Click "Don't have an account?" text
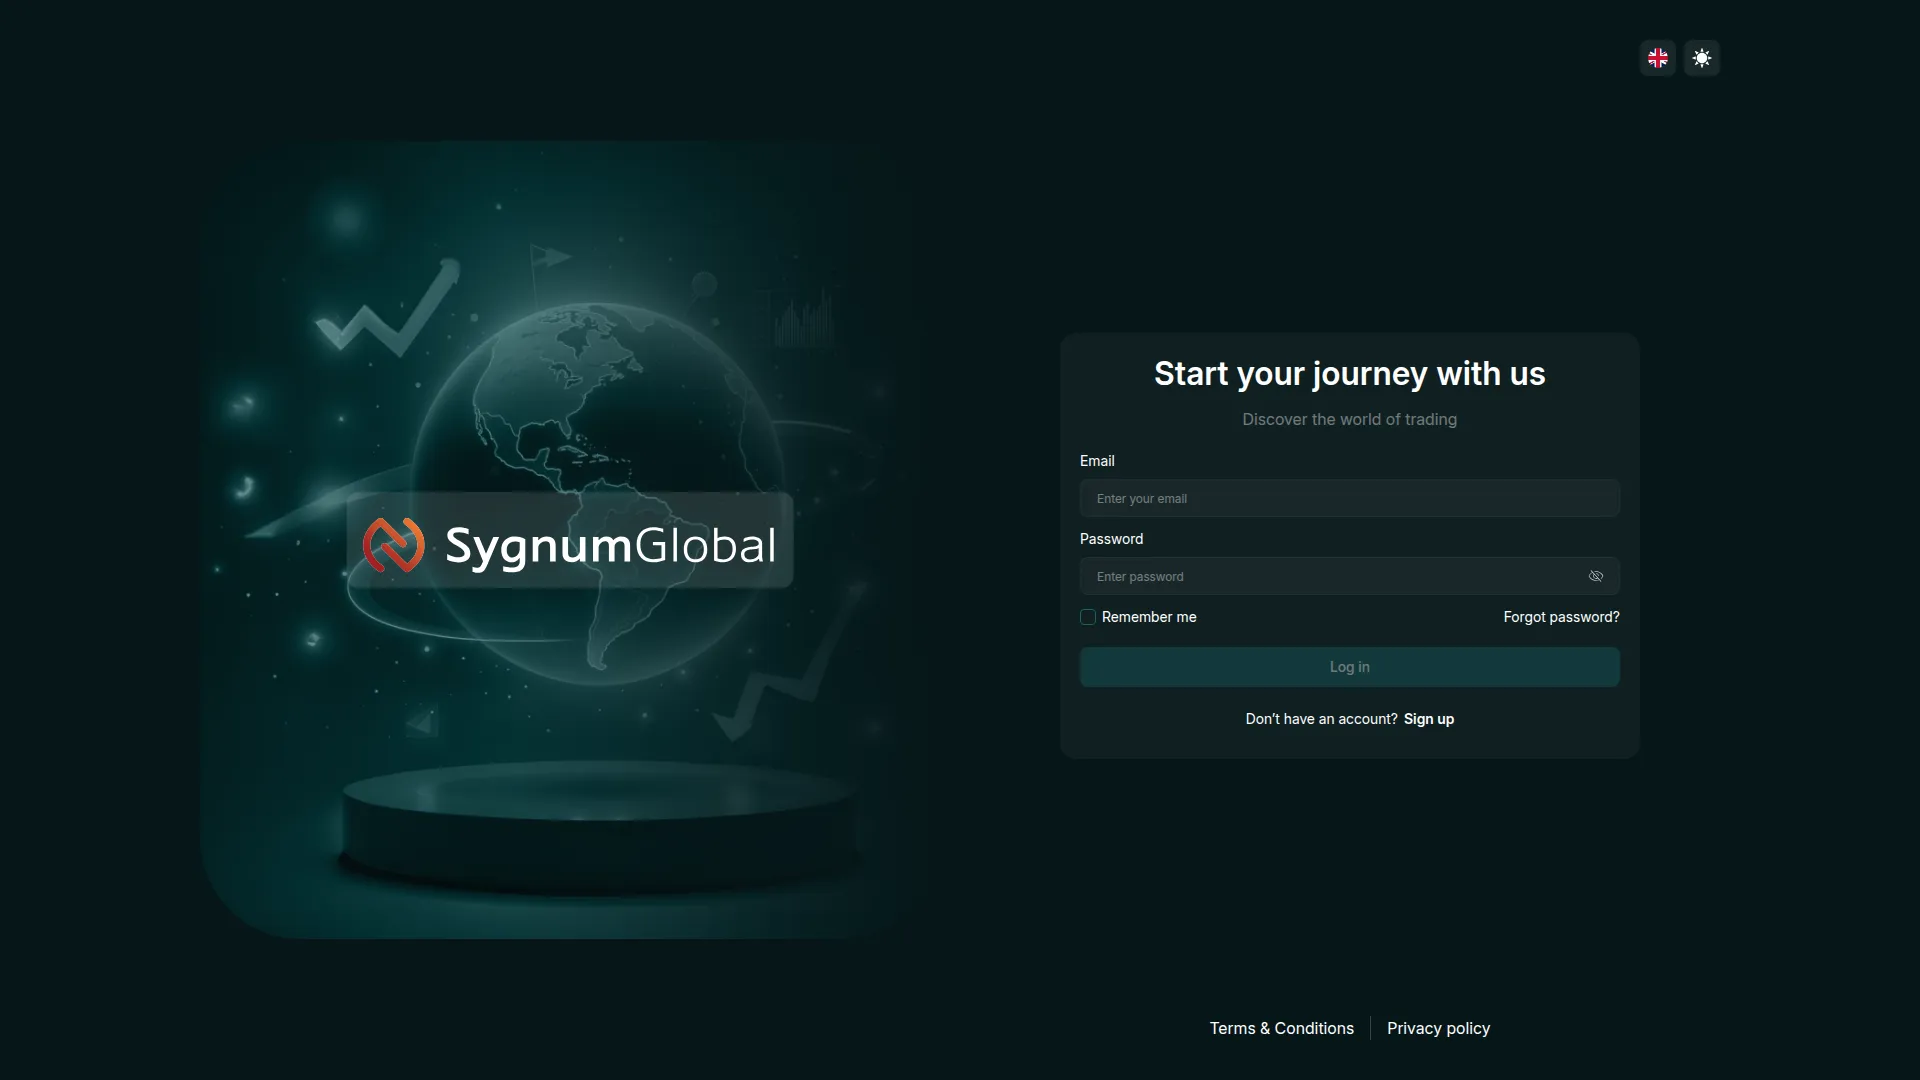This screenshot has width=1920, height=1080. (1321, 719)
